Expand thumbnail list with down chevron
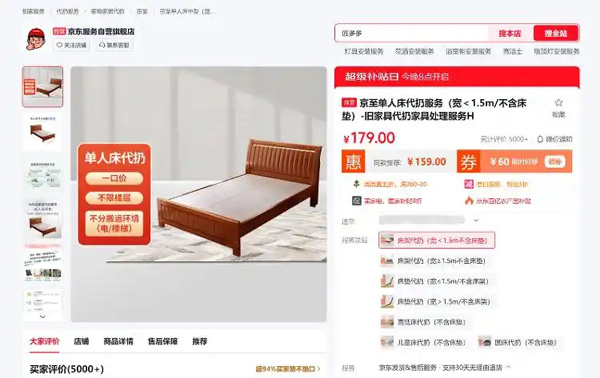 [42, 316]
